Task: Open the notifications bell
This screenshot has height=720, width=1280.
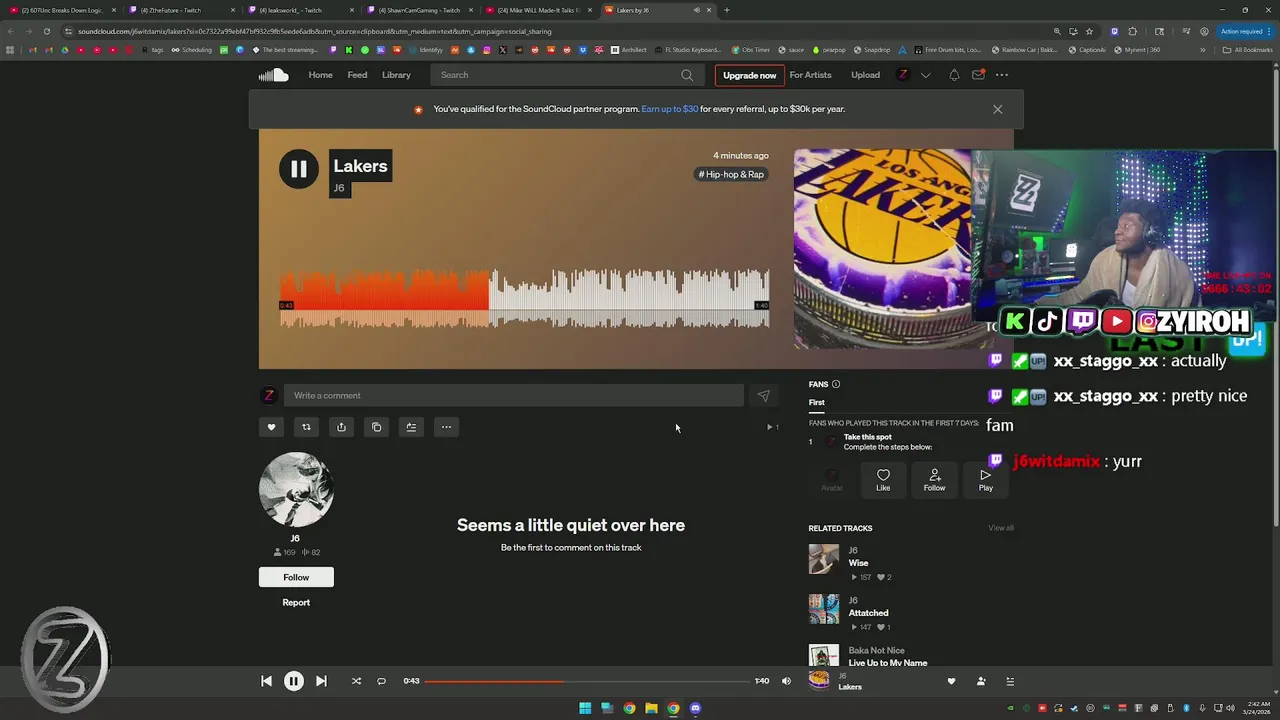Action: tap(954, 75)
